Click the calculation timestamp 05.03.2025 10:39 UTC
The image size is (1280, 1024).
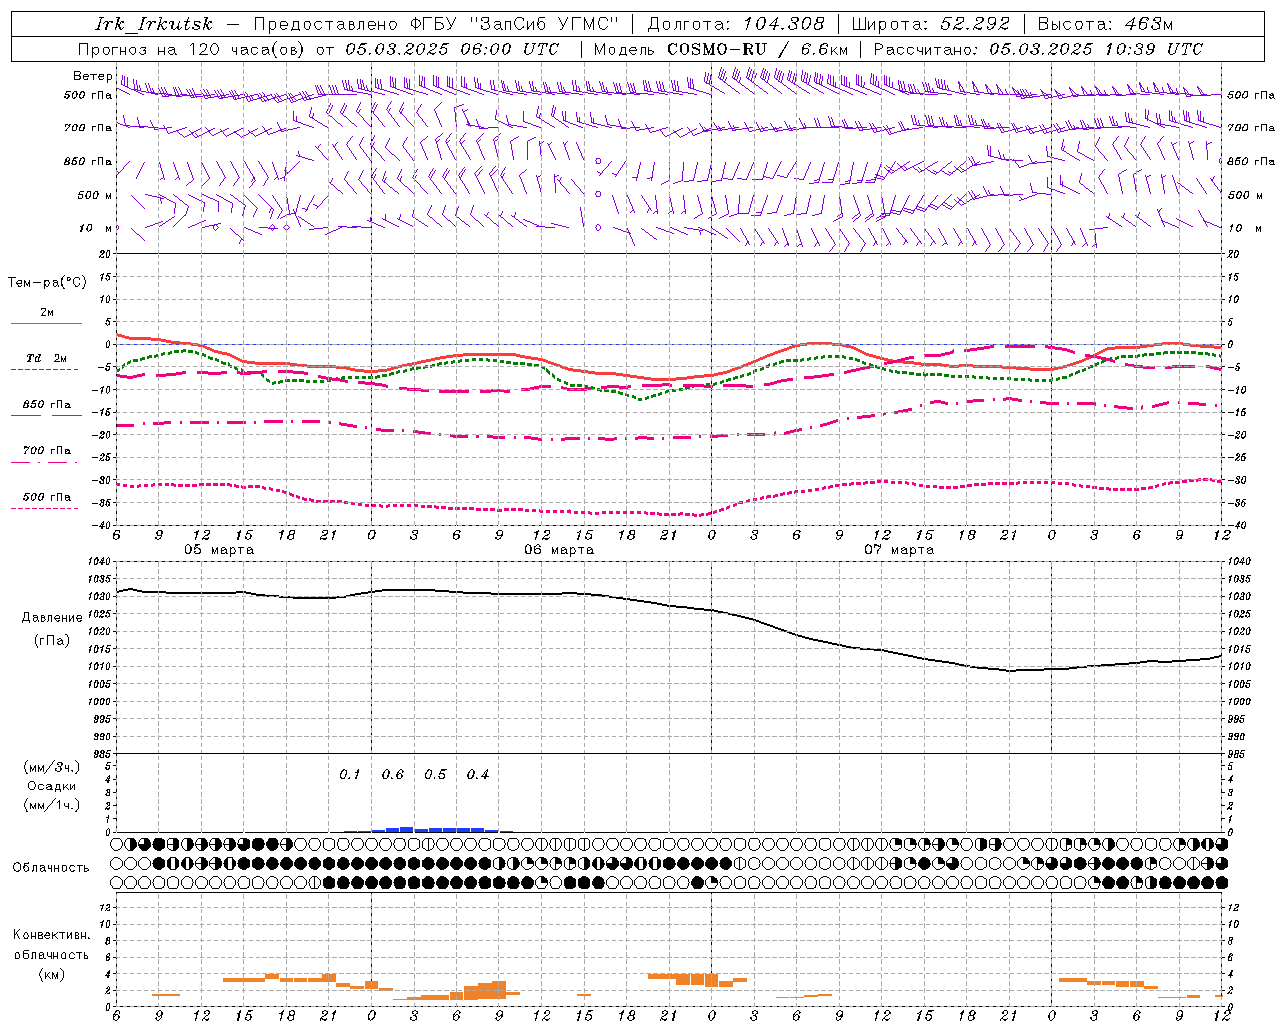pyautogui.click(x=1096, y=49)
